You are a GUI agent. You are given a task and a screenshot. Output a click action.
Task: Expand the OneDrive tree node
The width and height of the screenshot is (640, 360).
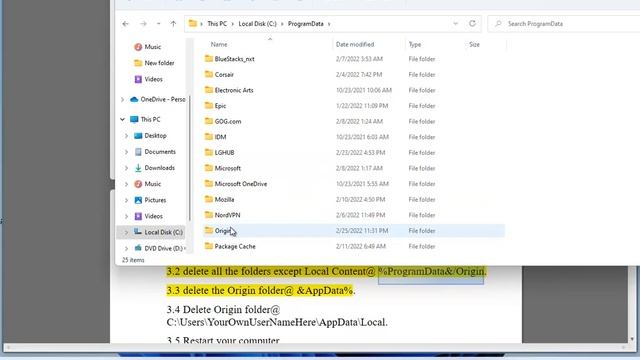coord(122,100)
